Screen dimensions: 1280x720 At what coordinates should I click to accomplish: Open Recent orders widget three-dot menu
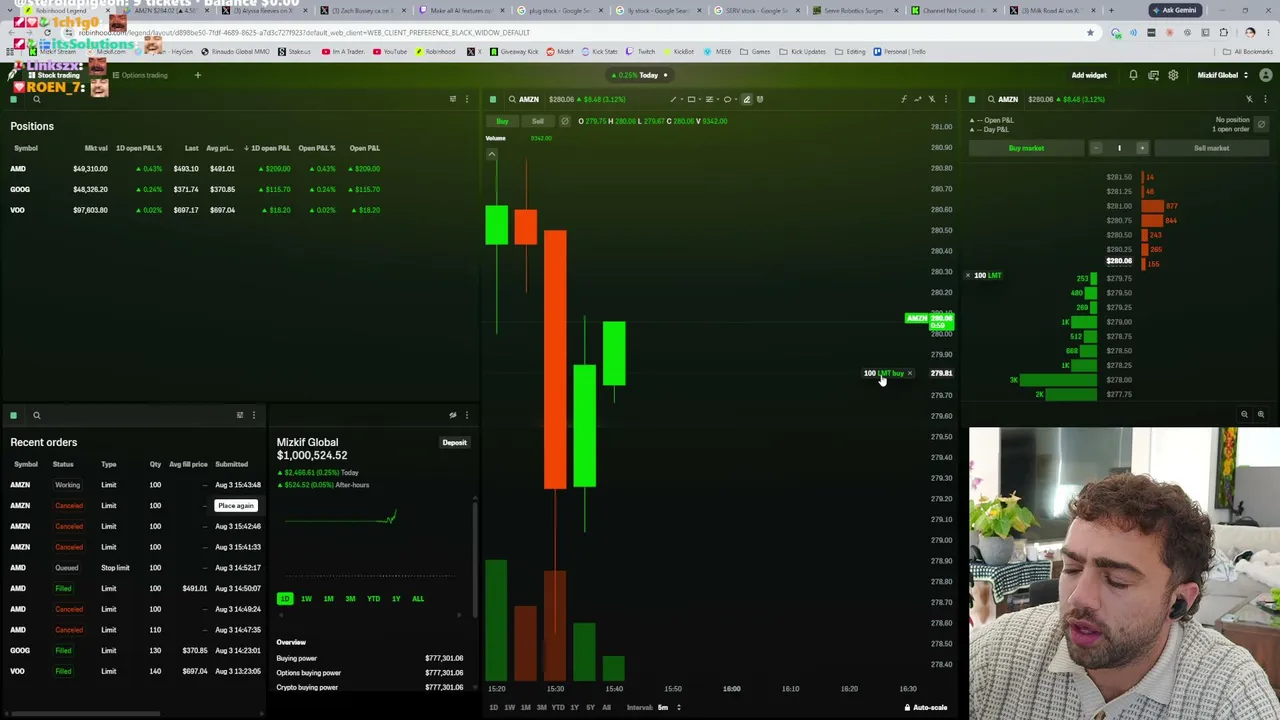point(253,415)
